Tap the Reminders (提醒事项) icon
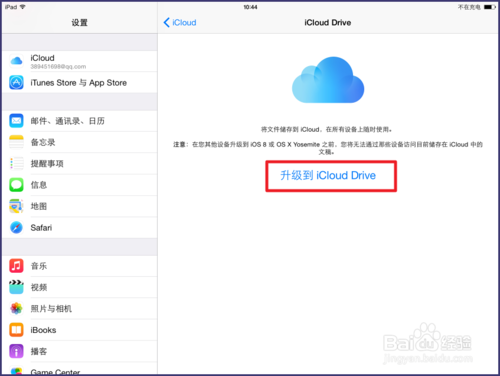 tap(16, 163)
